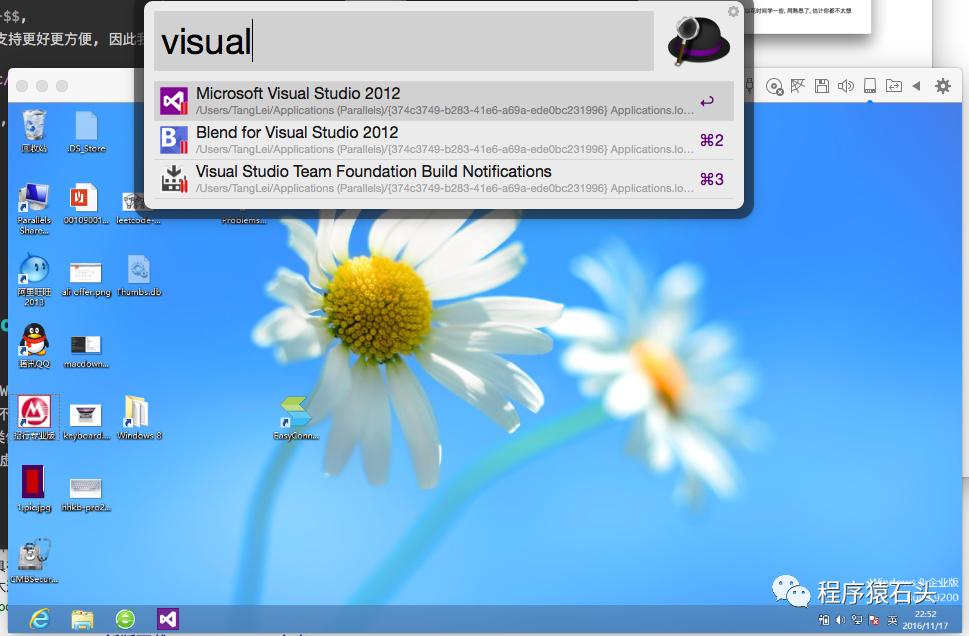Collapse Parallels toolbar with left arrow
Viewport: 969px width, 636px height.
tap(916, 86)
